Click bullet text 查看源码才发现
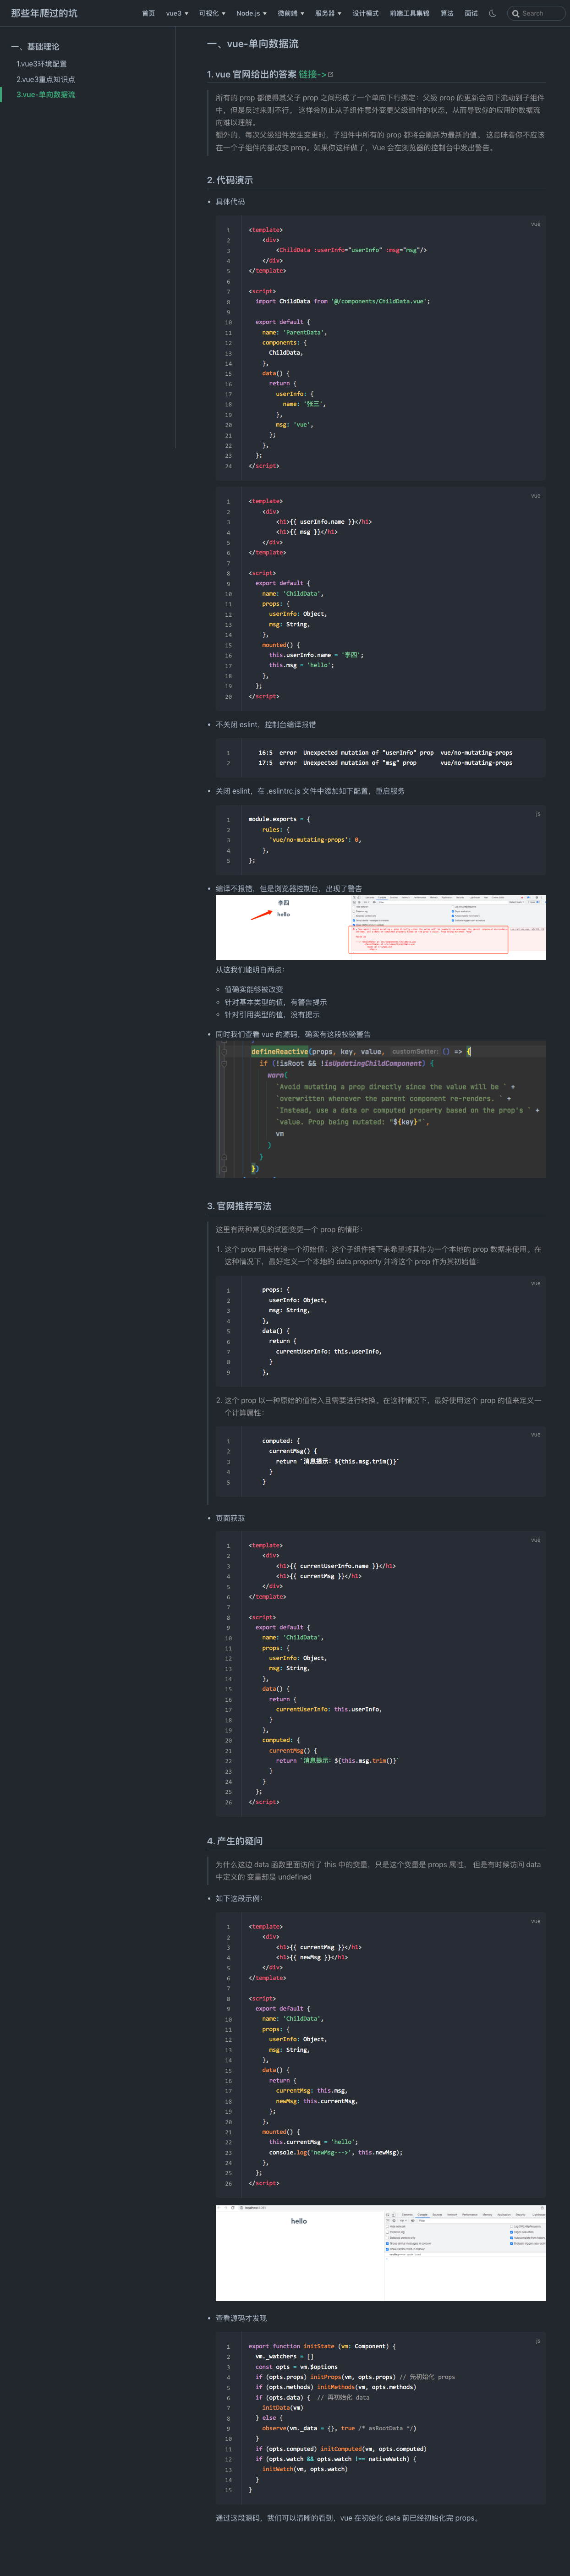Viewport: 570px width, 2576px height. coord(241,2318)
